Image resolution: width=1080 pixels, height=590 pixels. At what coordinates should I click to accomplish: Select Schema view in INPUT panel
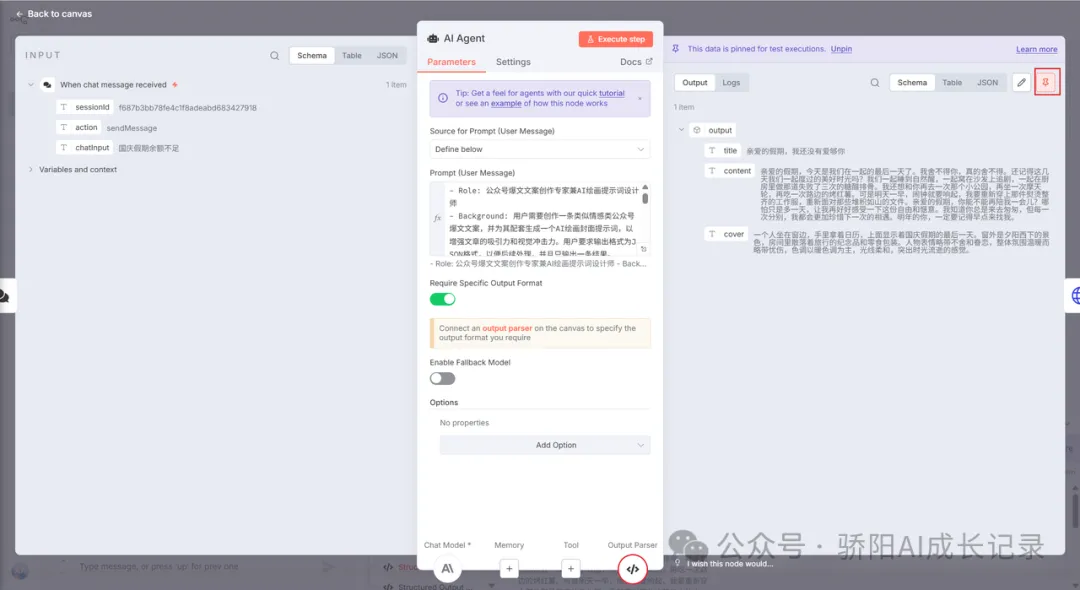pyautogui.click(x=312, y=56)
